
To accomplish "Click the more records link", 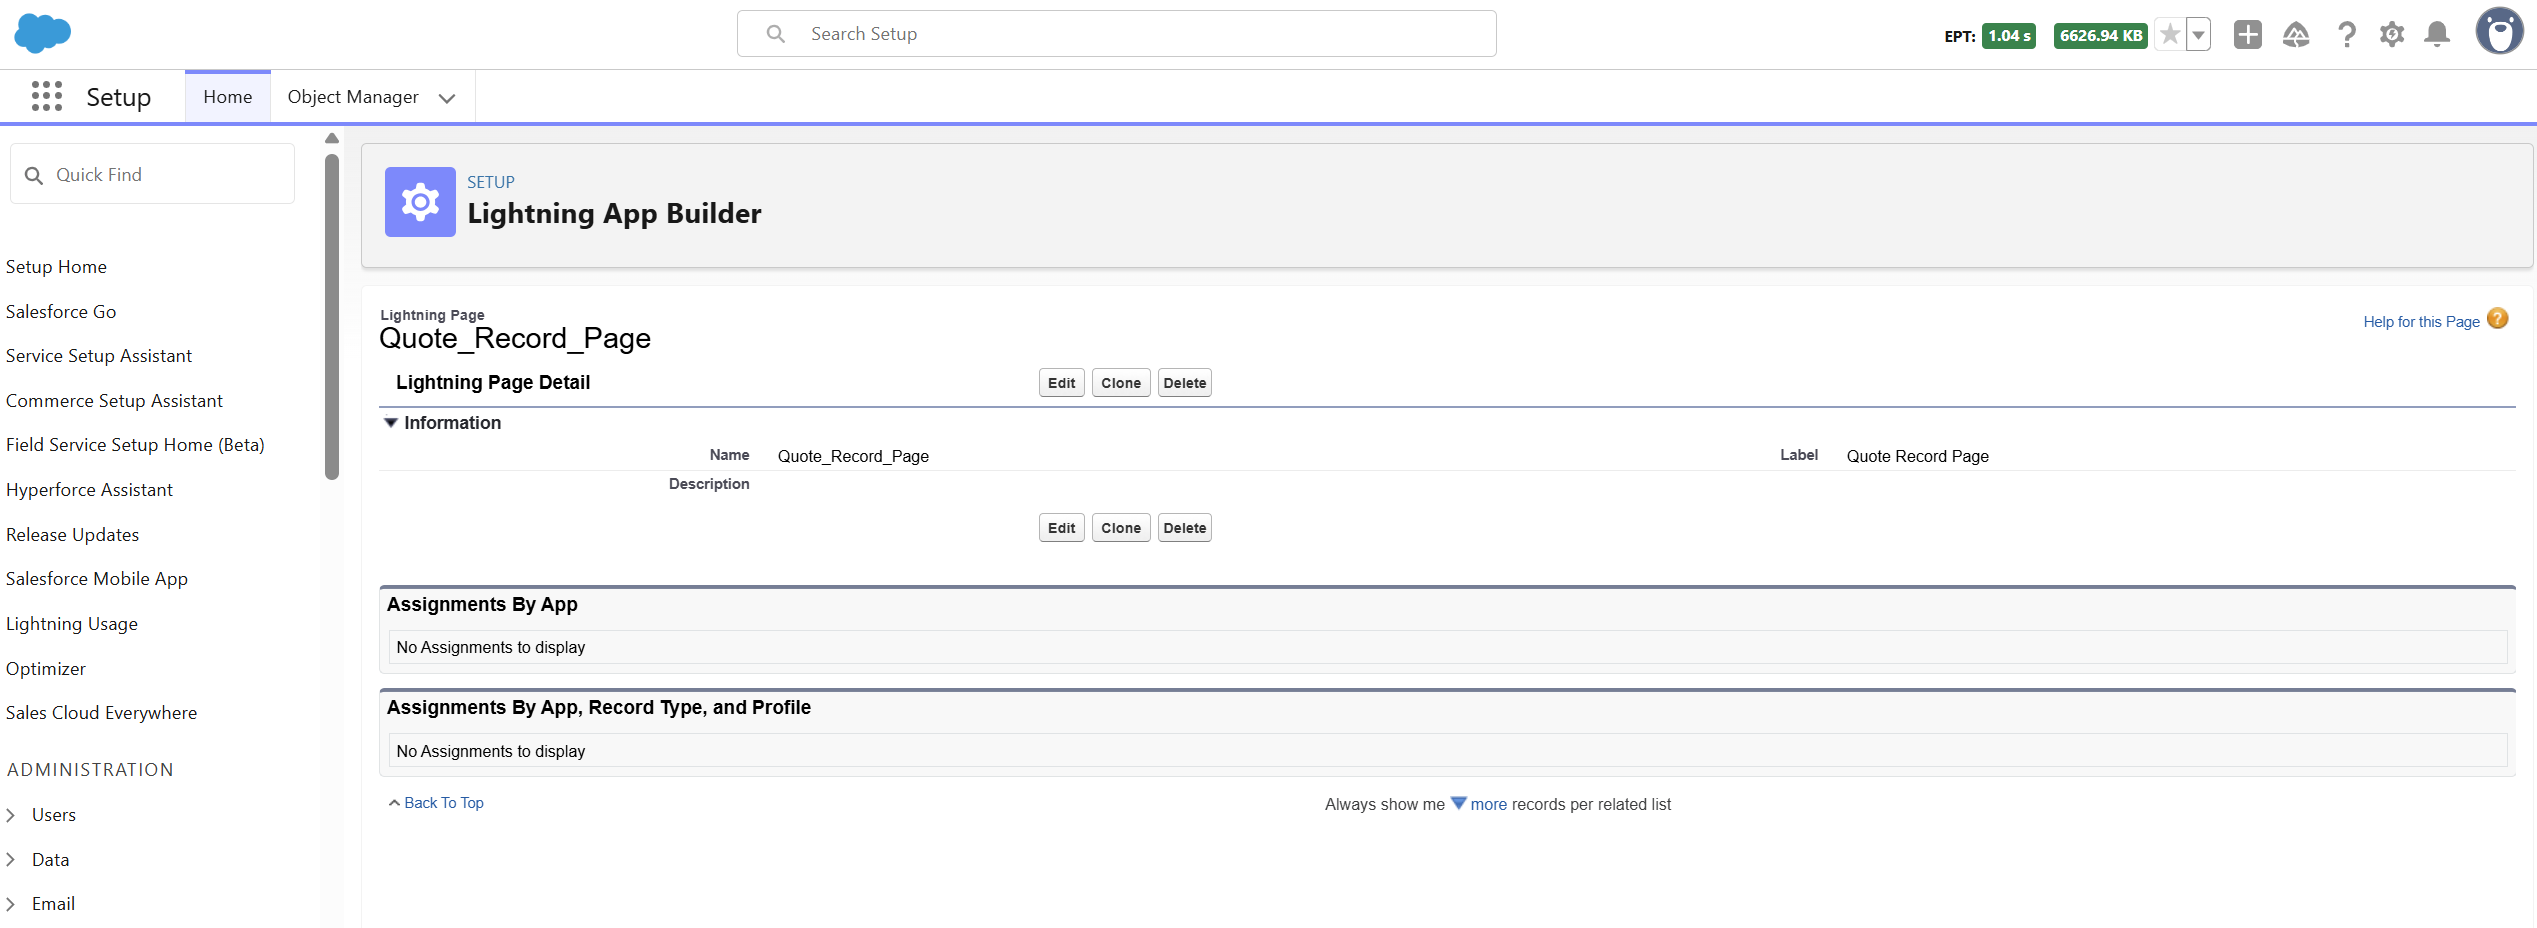I will 1488,804.
